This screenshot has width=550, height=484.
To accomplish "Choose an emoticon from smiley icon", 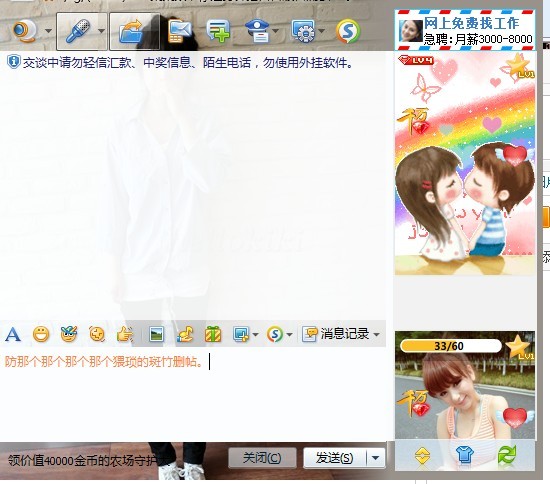I will point(41,334).
